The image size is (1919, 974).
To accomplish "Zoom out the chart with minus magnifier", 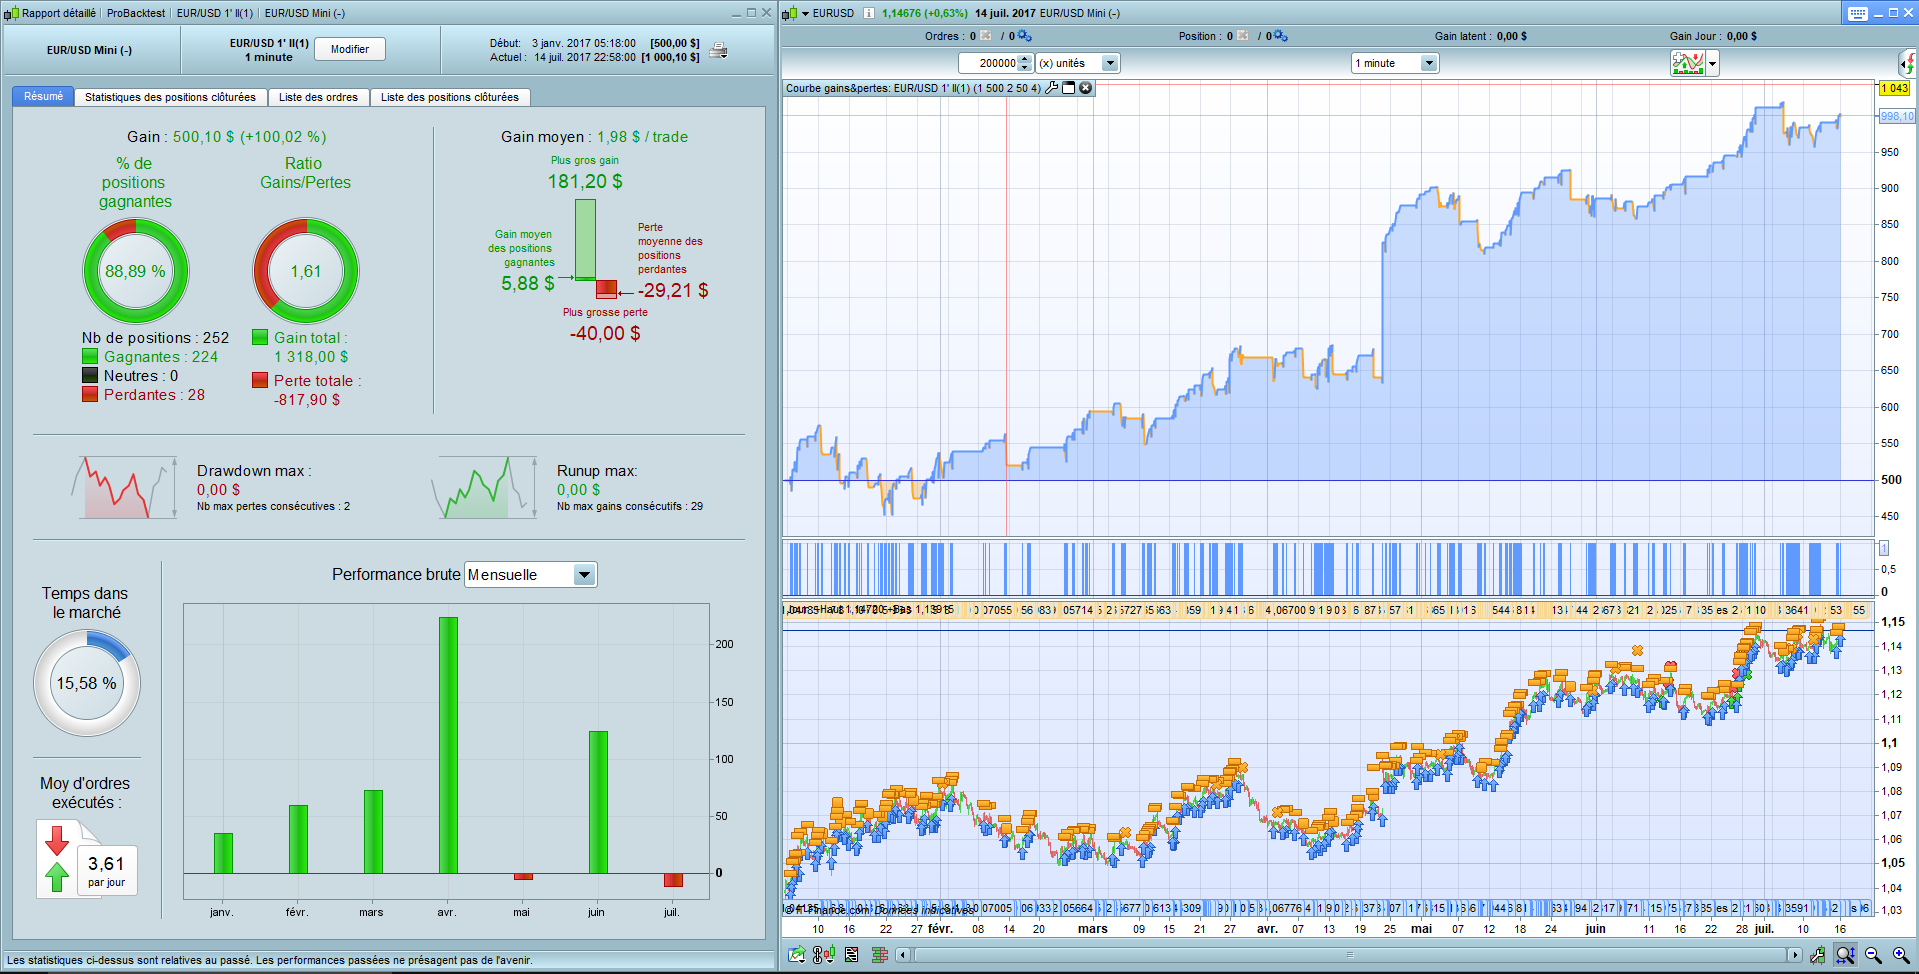I will (1873, 955).
